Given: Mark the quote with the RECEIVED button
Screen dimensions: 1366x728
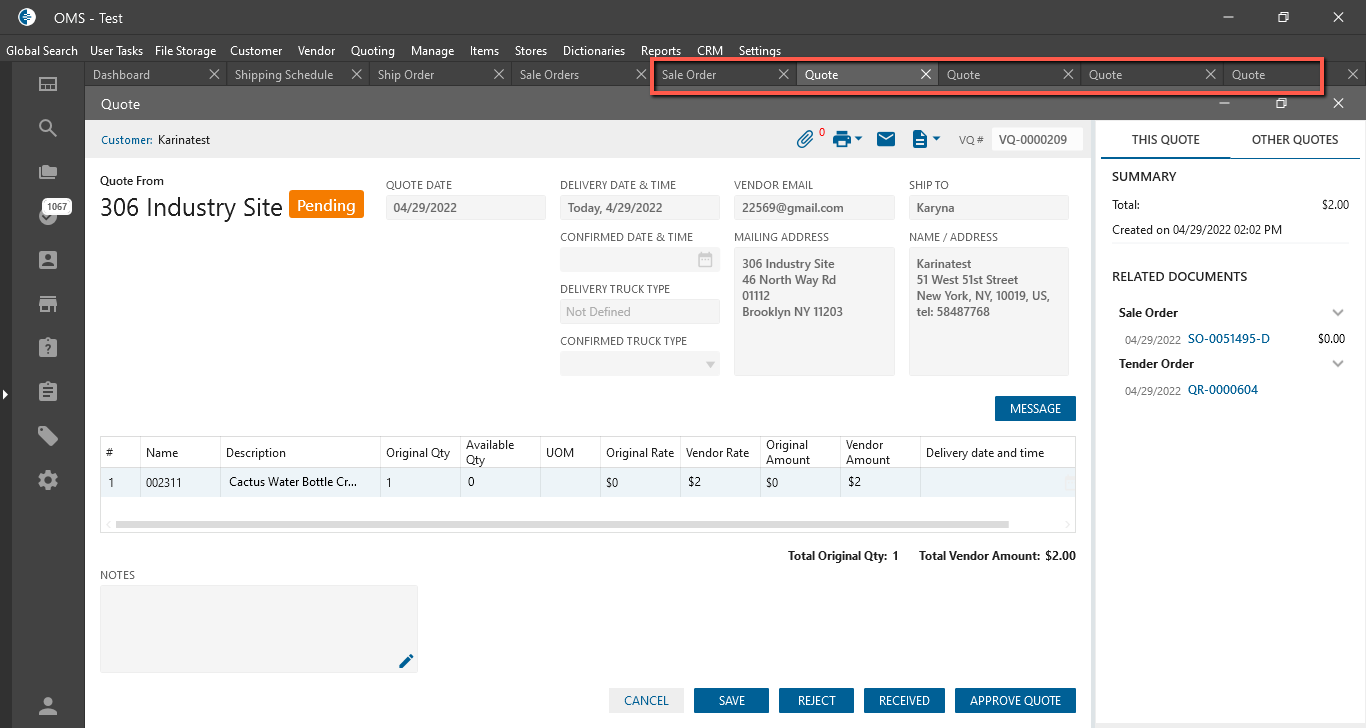Looking at the screenshot, I should coord(904,700).
